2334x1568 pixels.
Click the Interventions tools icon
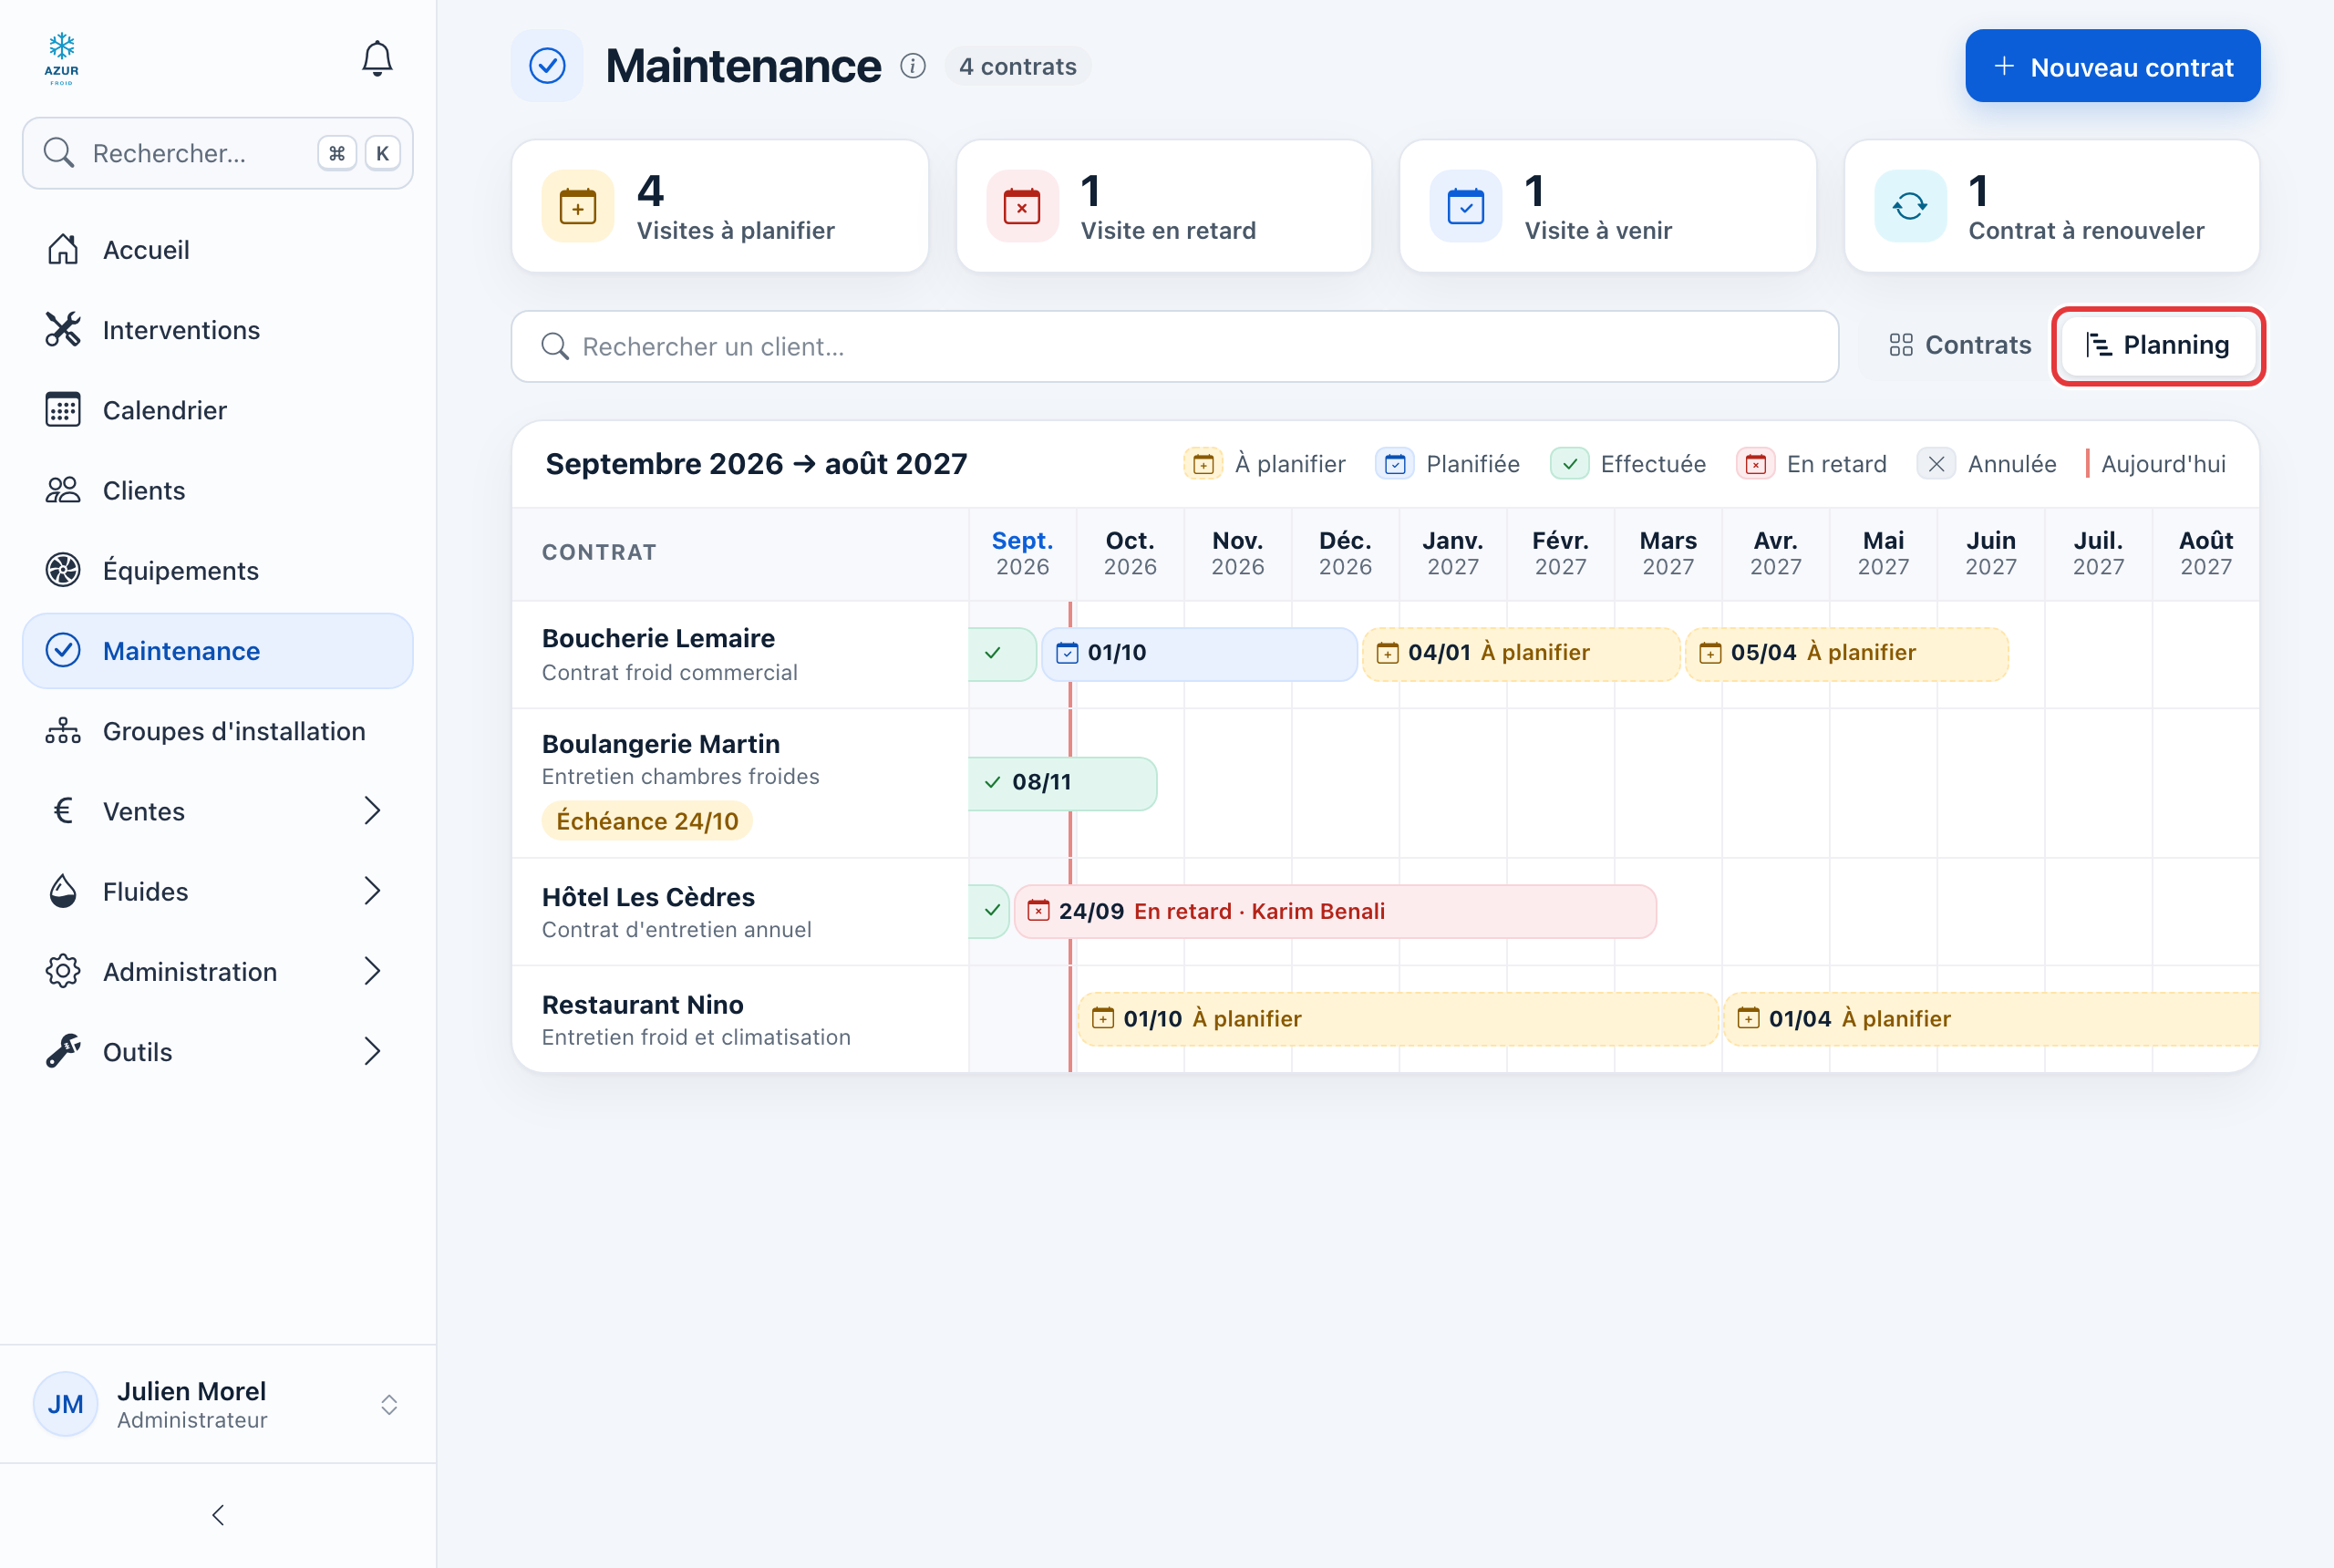[63, 329]
